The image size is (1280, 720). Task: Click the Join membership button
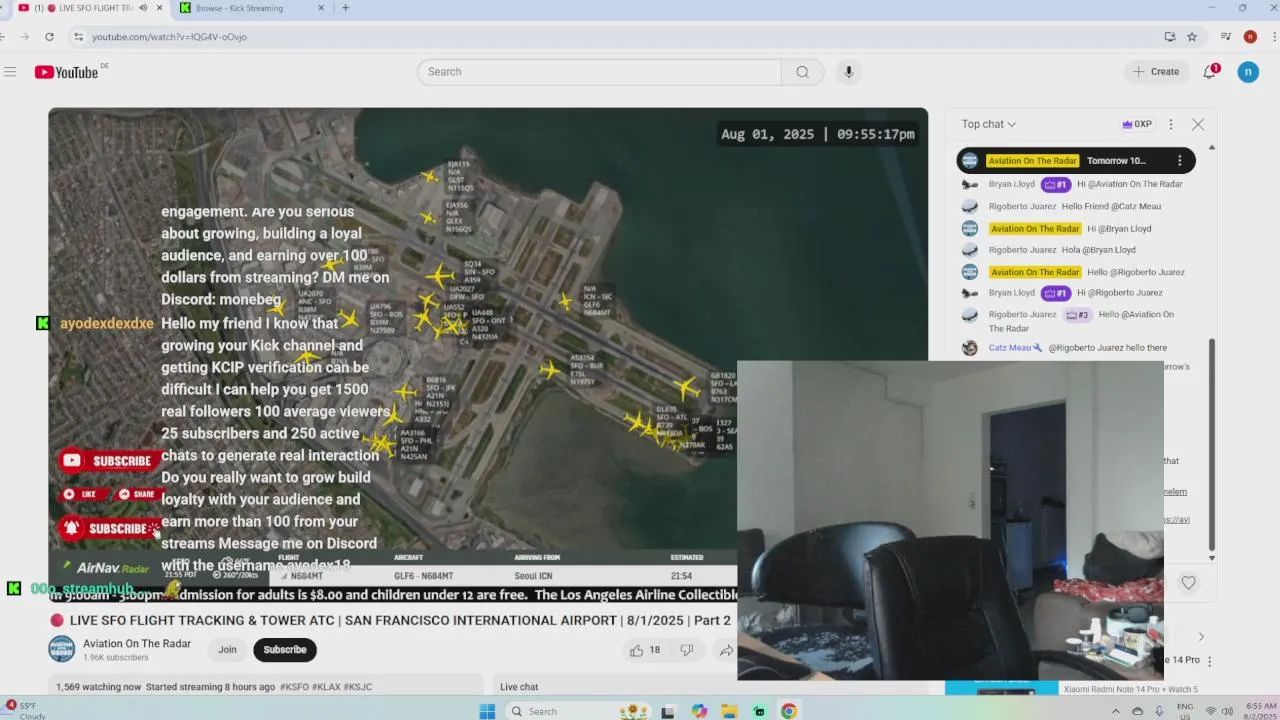[228, 650]
